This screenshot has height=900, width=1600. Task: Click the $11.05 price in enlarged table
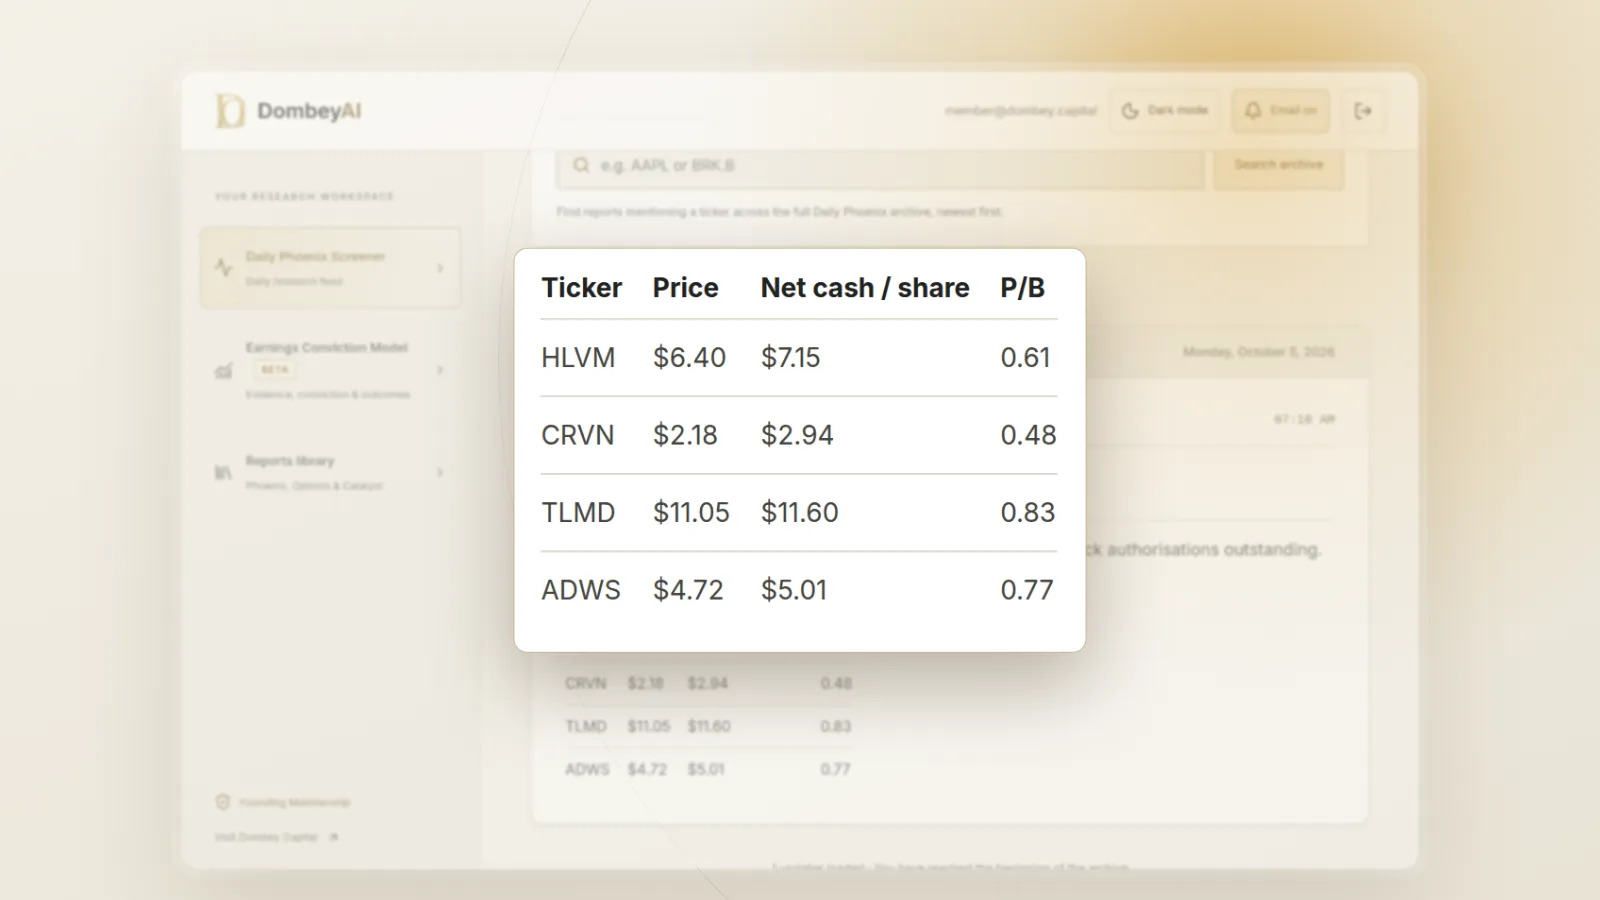coord(691,513)
